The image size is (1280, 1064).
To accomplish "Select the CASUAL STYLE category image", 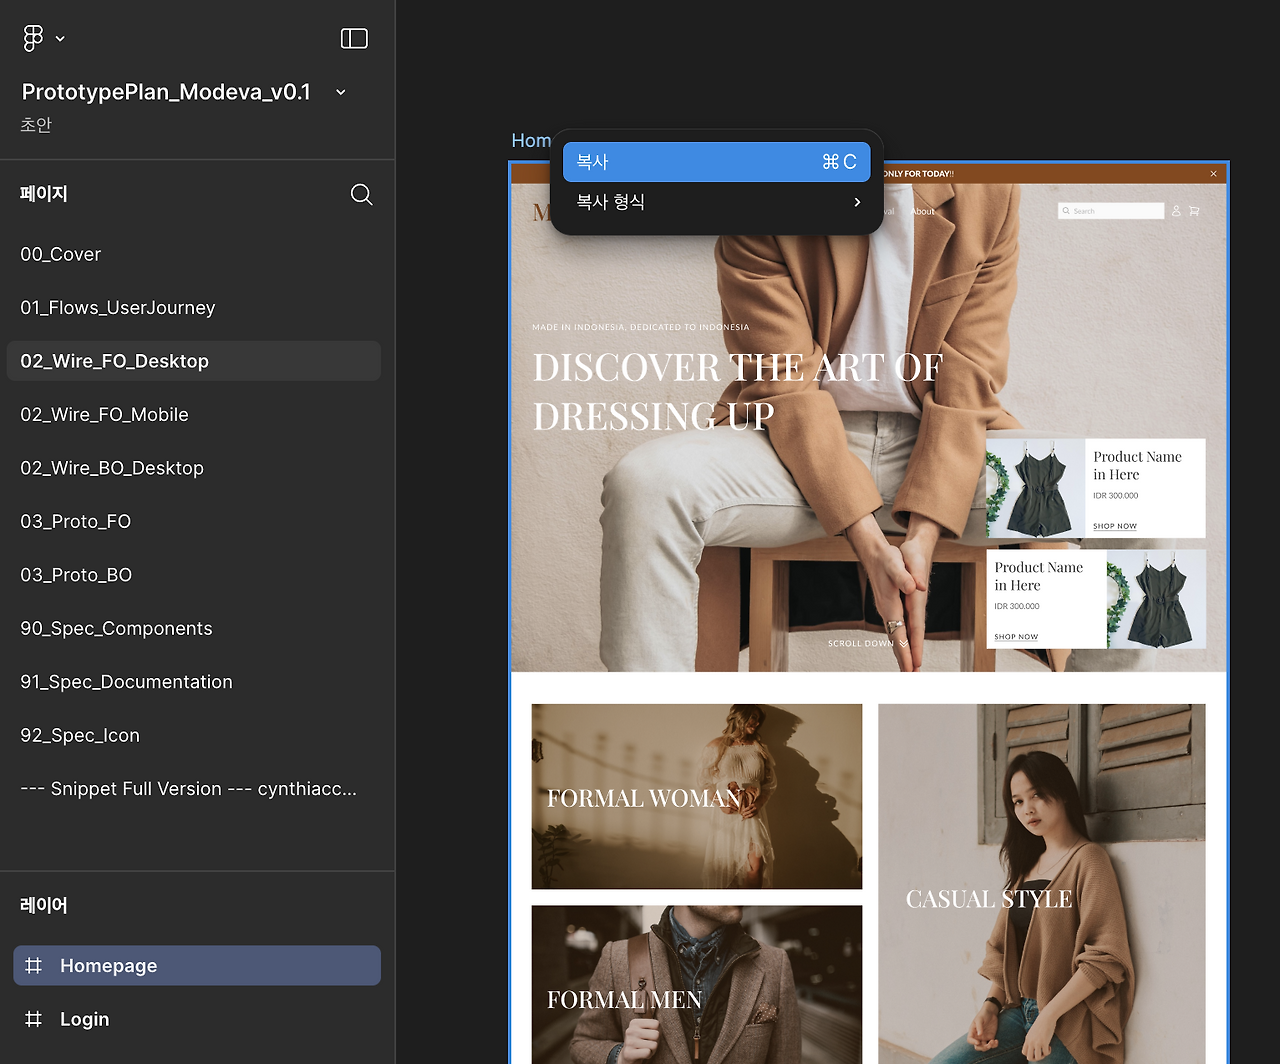I will coord(1042,884).
